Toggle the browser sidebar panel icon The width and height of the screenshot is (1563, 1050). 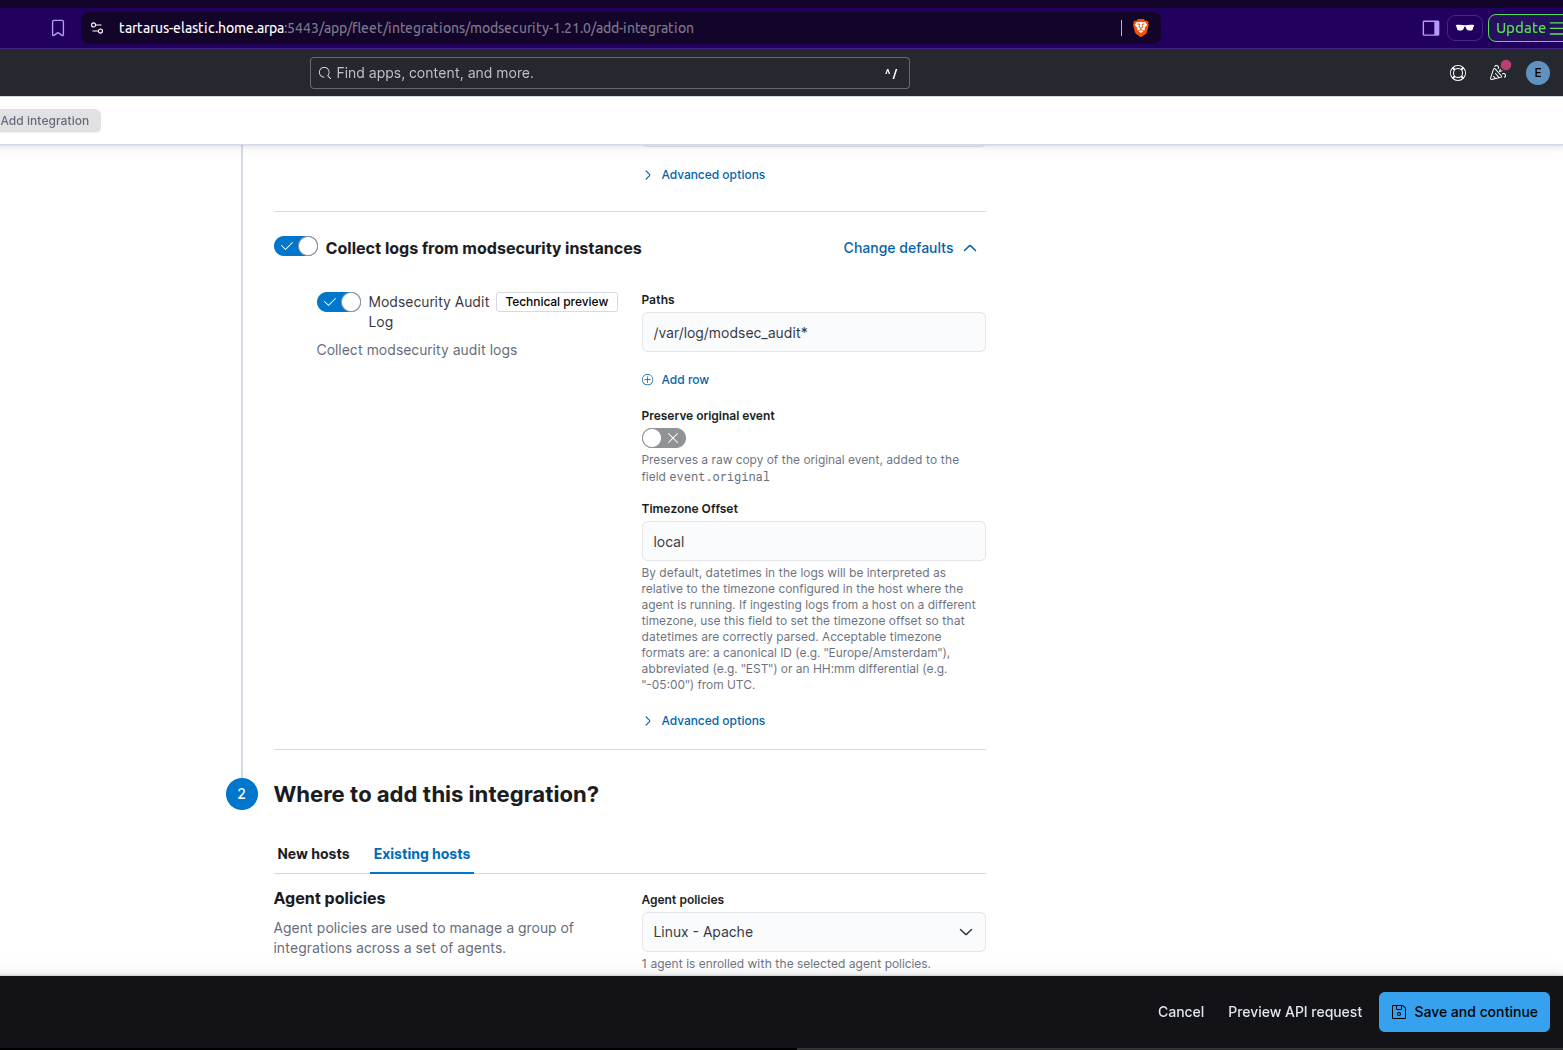[x=1430, y=28]
